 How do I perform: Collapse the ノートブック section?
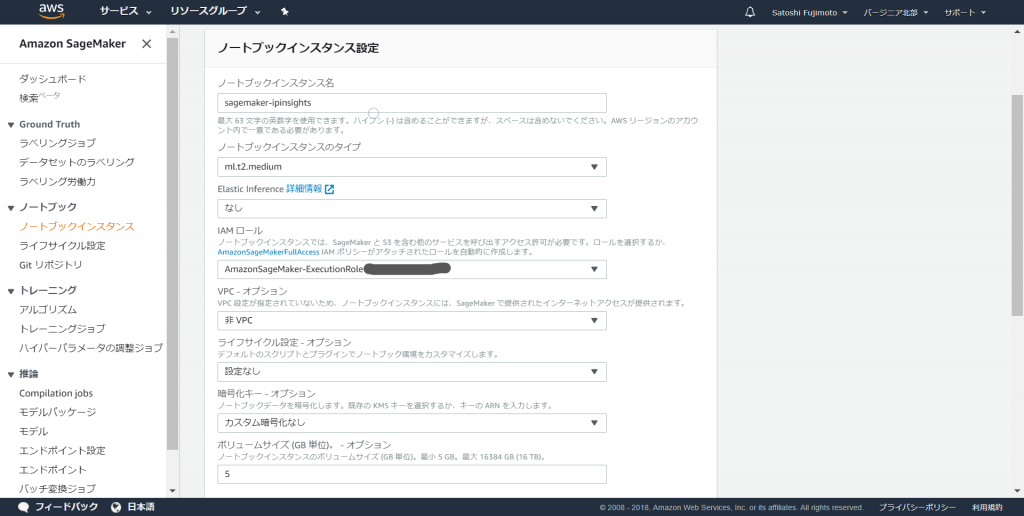[11, 208]
